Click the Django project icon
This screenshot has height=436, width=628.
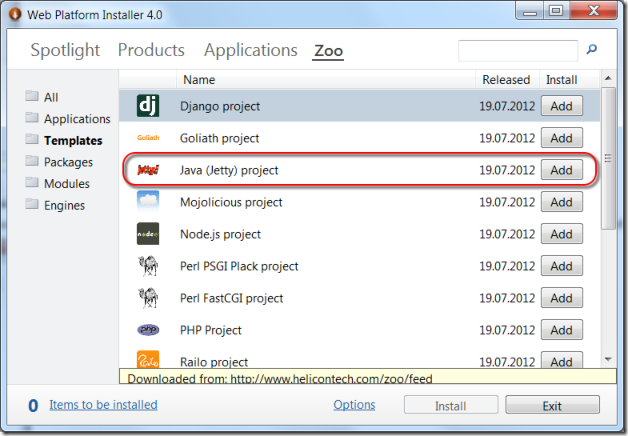click(x=147, y=106)
